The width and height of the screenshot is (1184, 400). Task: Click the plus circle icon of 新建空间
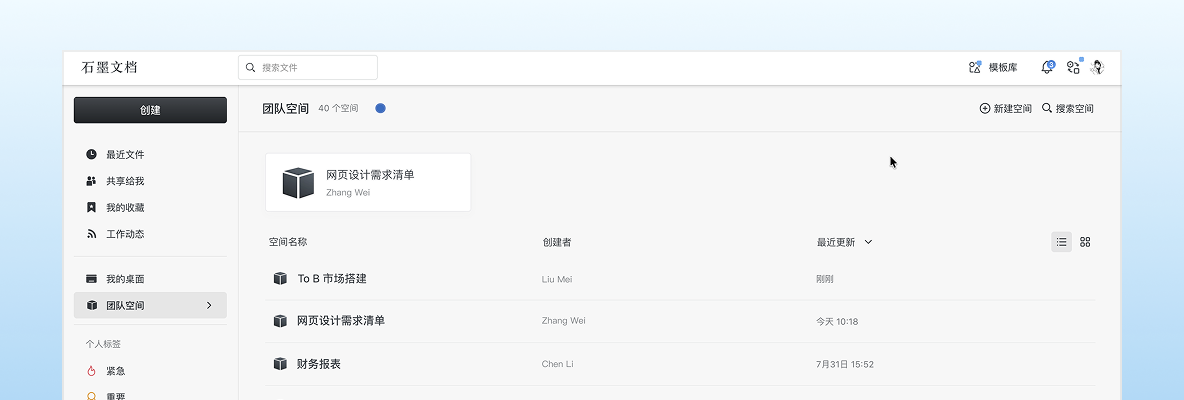coord(985,109)
